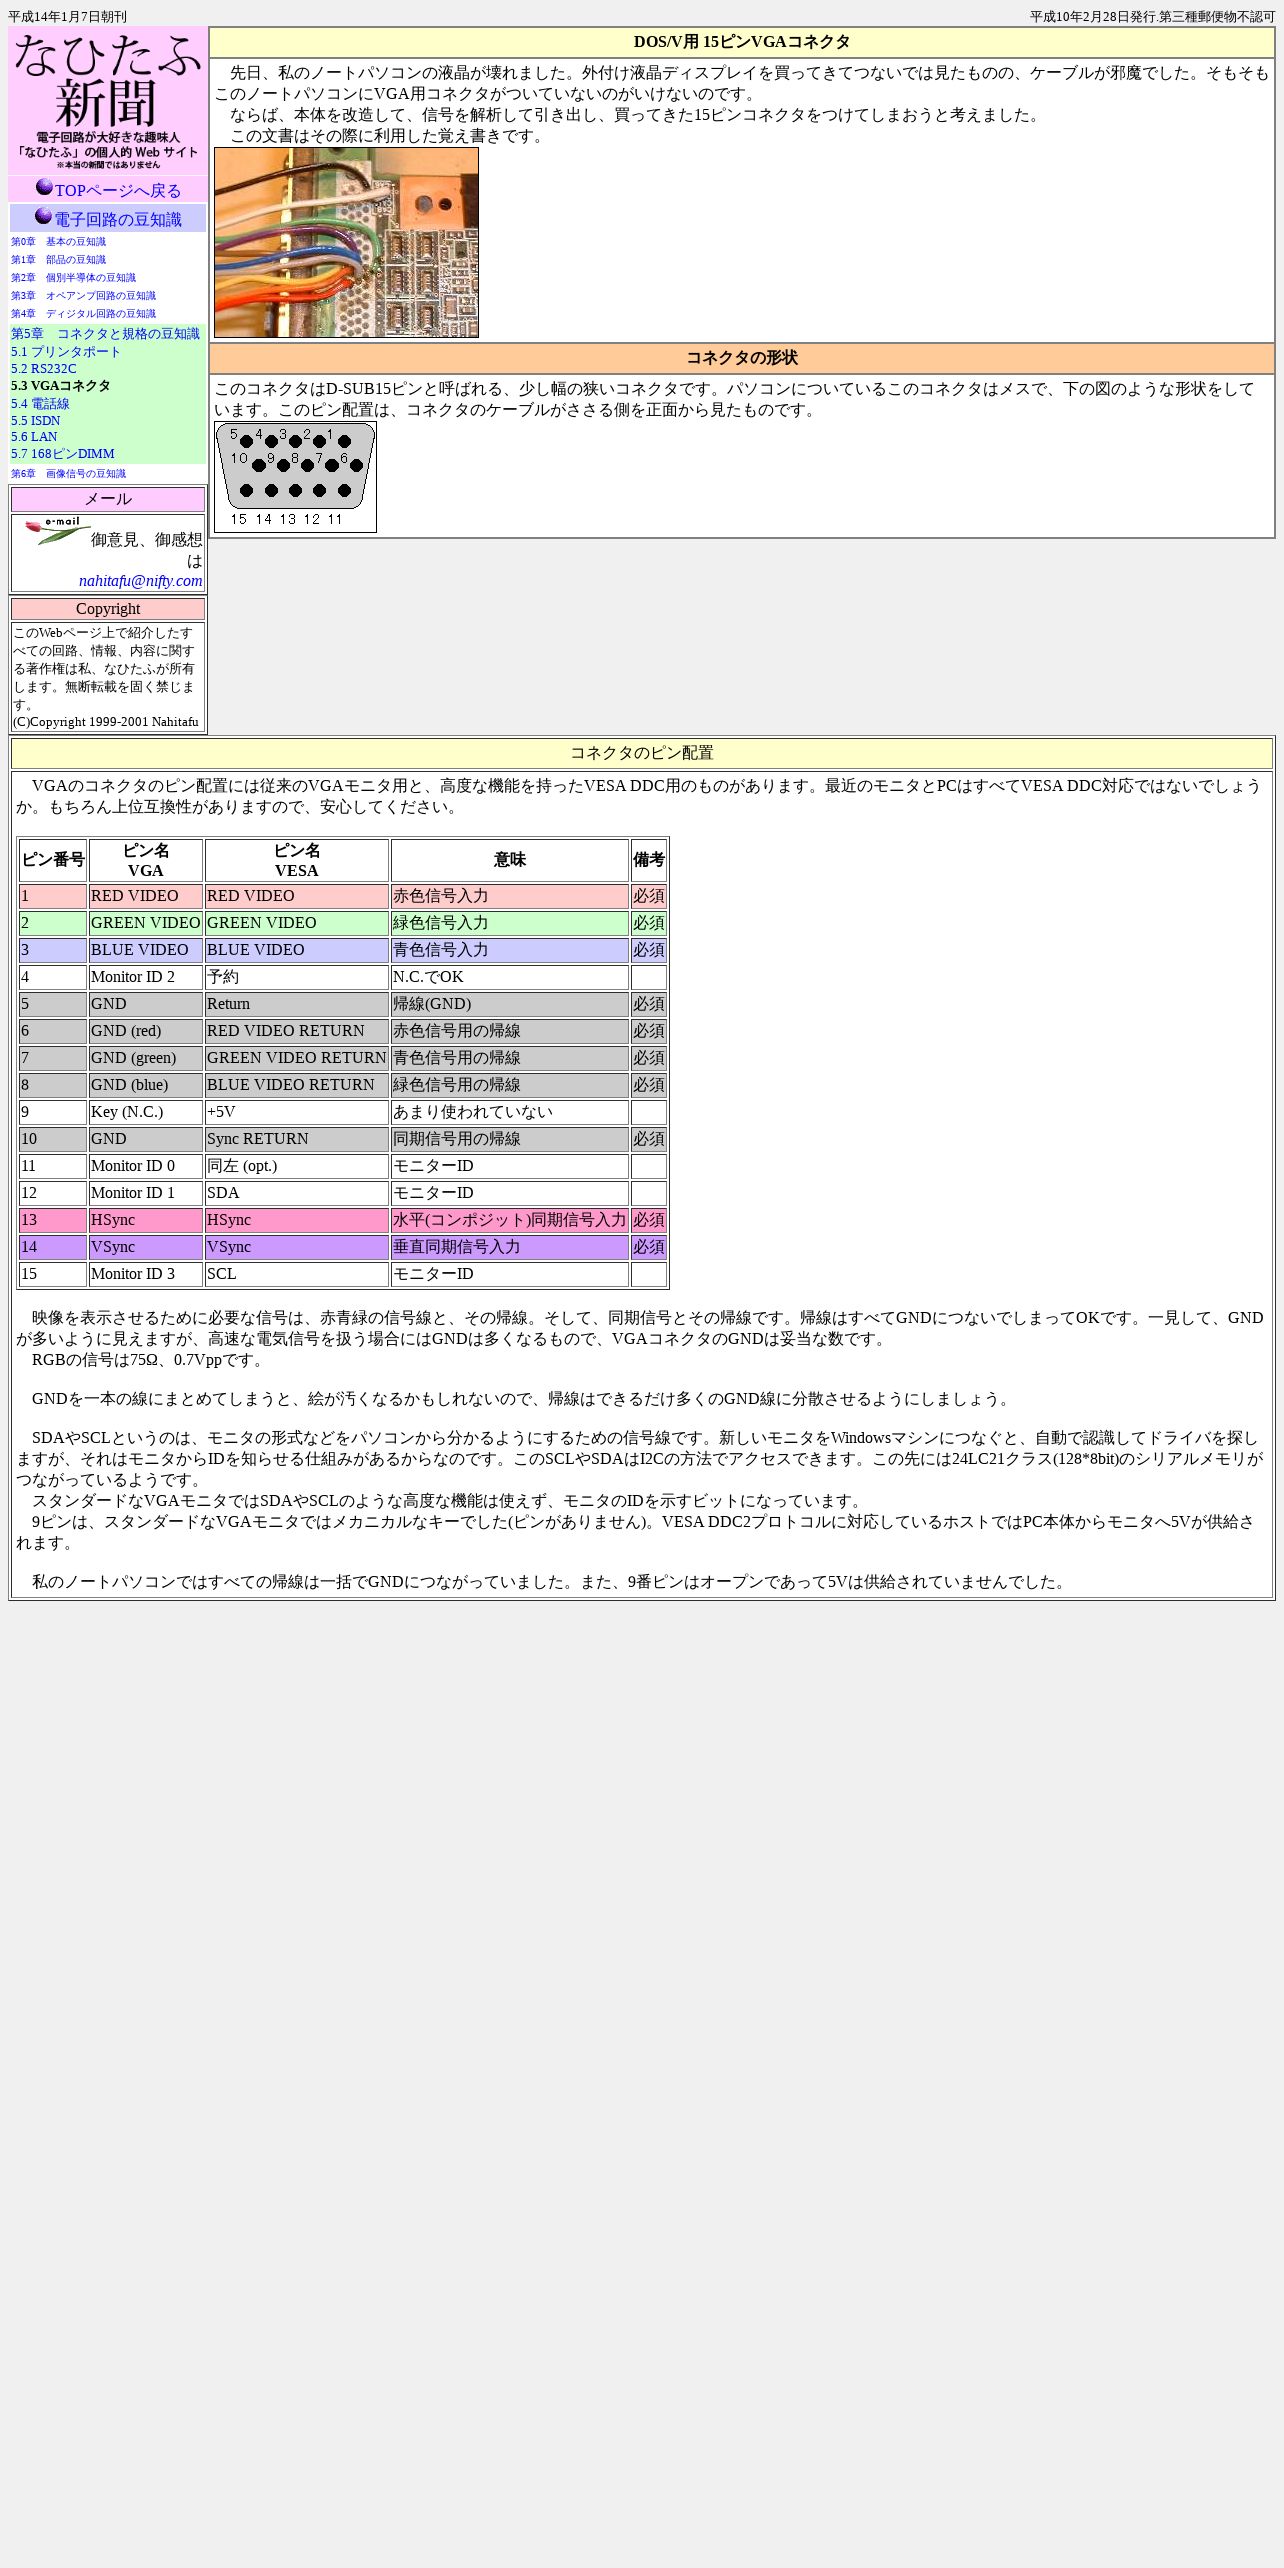The height and width of the screenshot is (2568, 1284).
Task: Click the 同左 (opt.) cell
Action: pyautogui.click(x=297, y=1166)
